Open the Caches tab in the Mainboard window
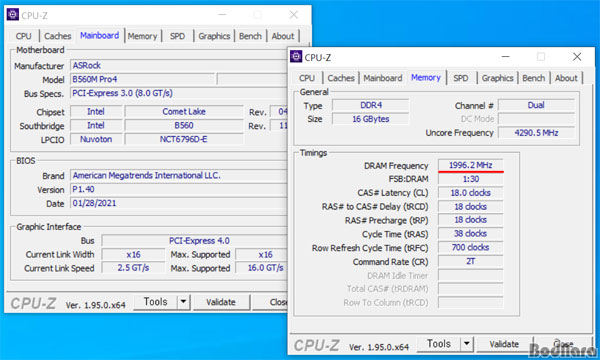600x360 pixels. coord(57,36)
